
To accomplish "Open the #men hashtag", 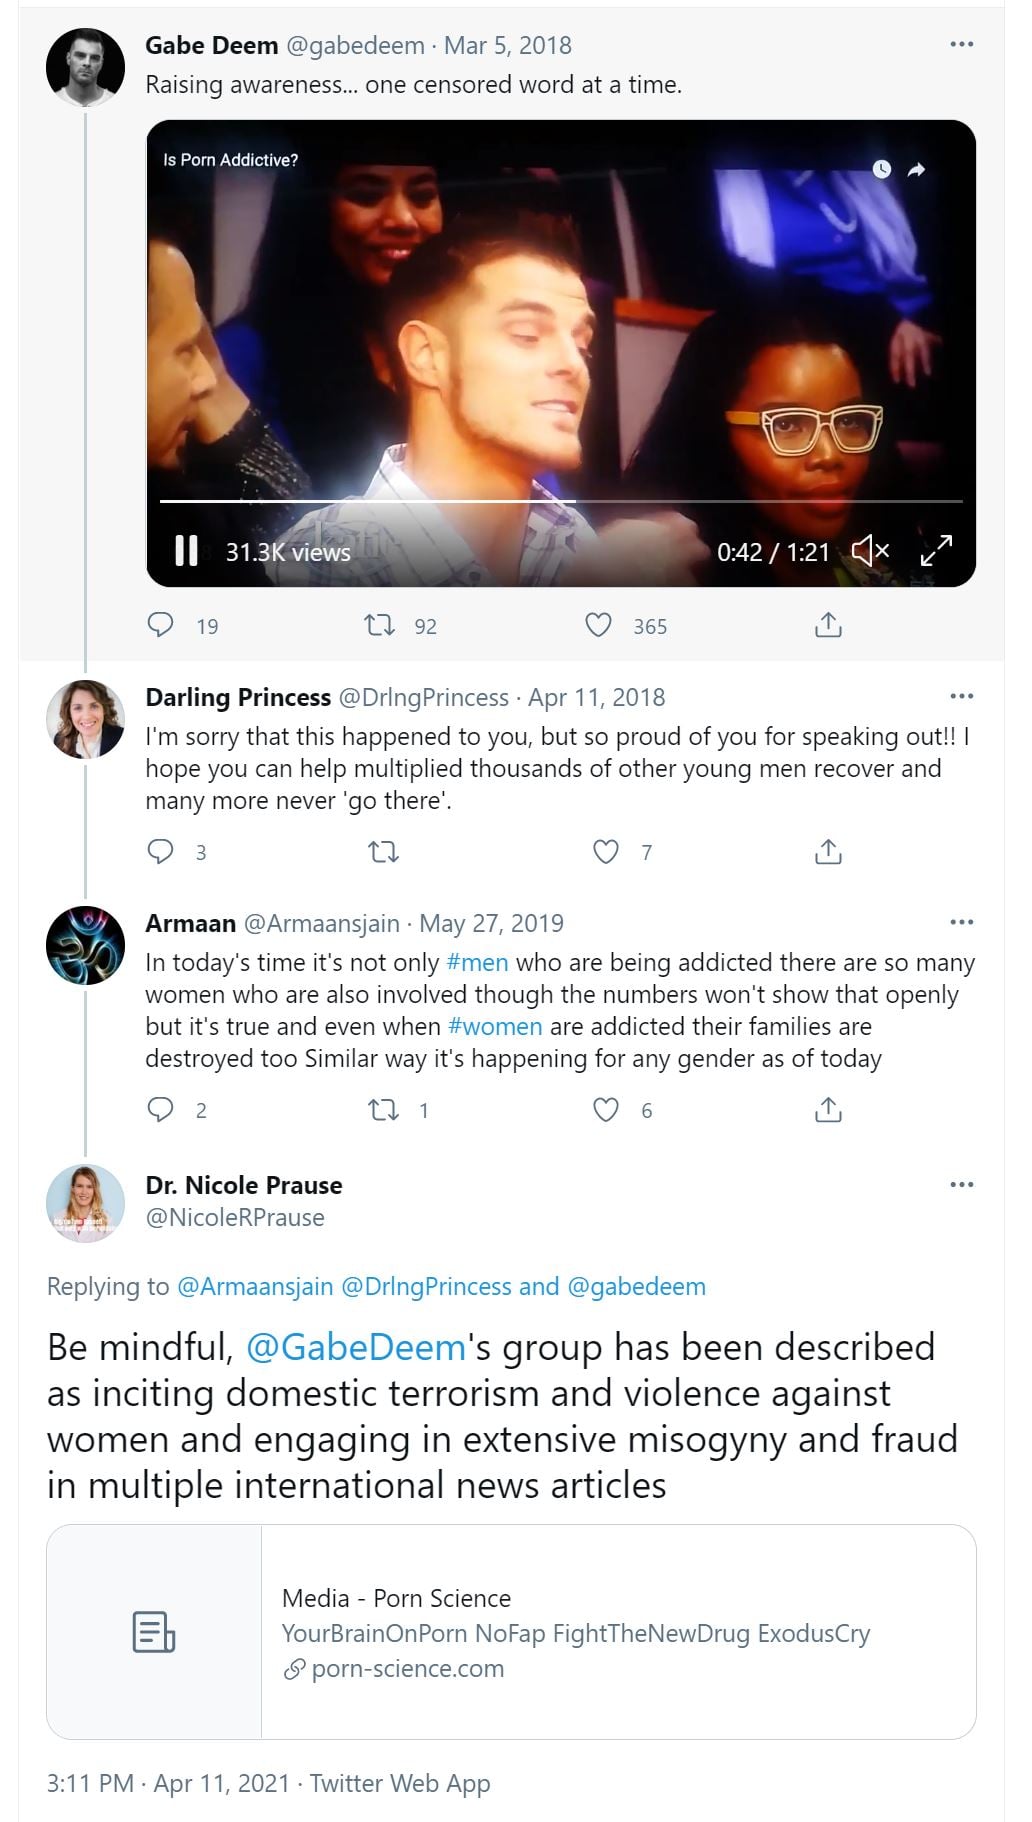I will pos(477,963).
